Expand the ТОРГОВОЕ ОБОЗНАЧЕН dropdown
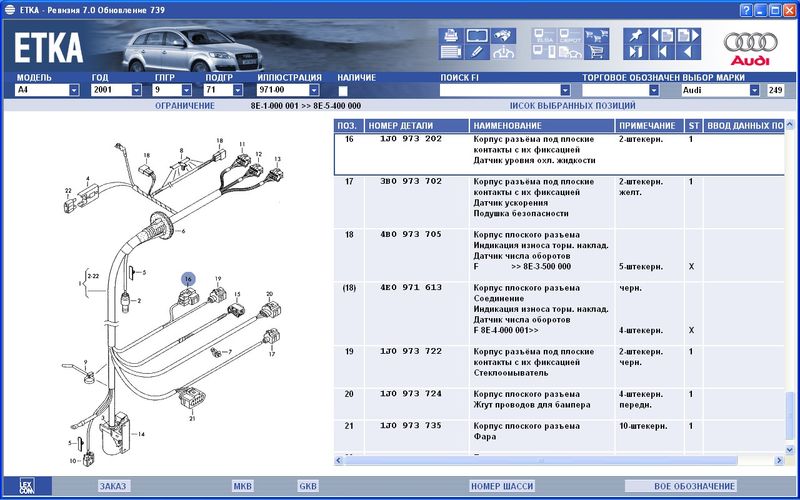Screen dimensions: 800x500 tap(654, 90)
